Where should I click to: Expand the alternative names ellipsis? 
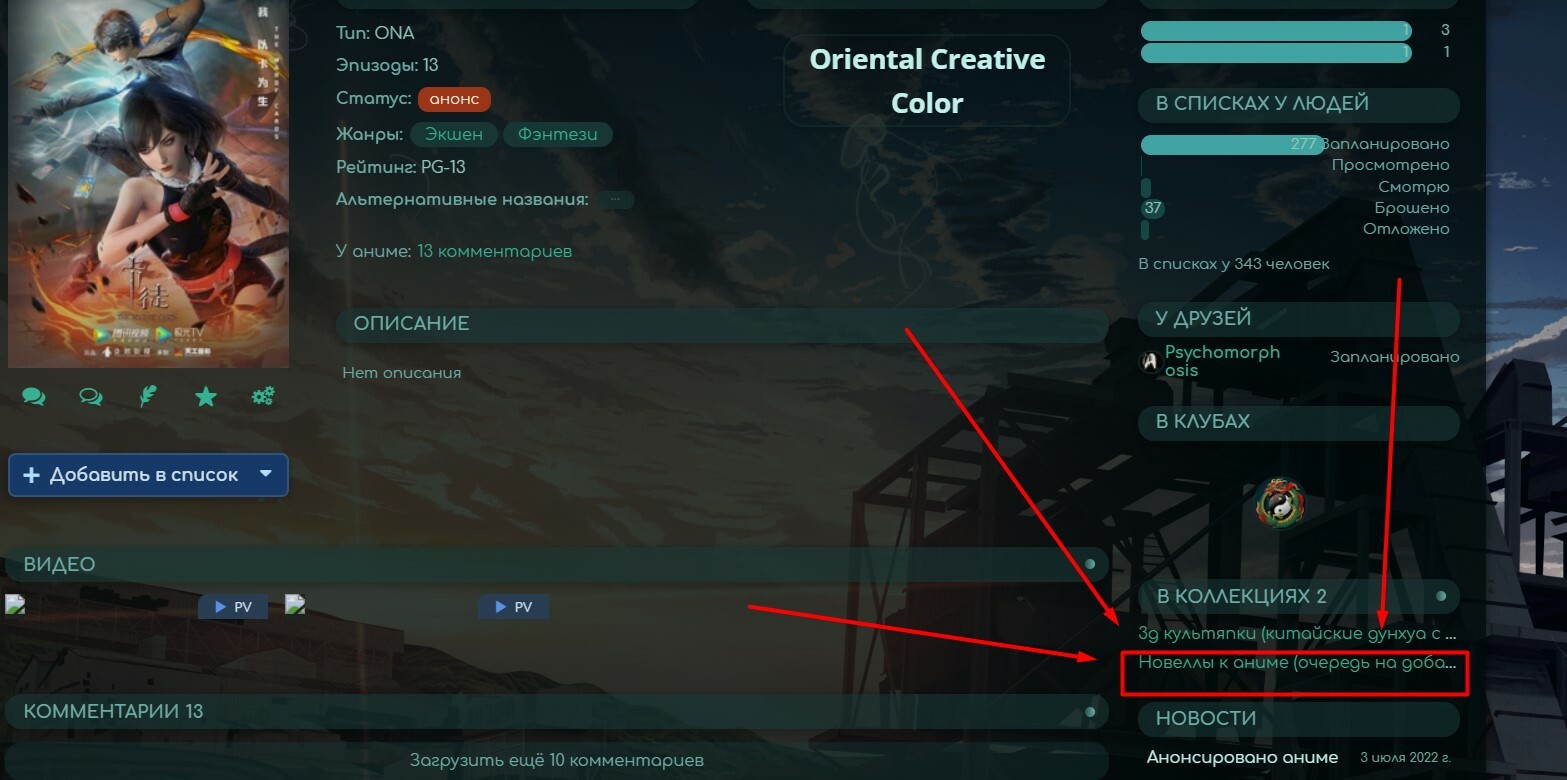pos(615,199)
